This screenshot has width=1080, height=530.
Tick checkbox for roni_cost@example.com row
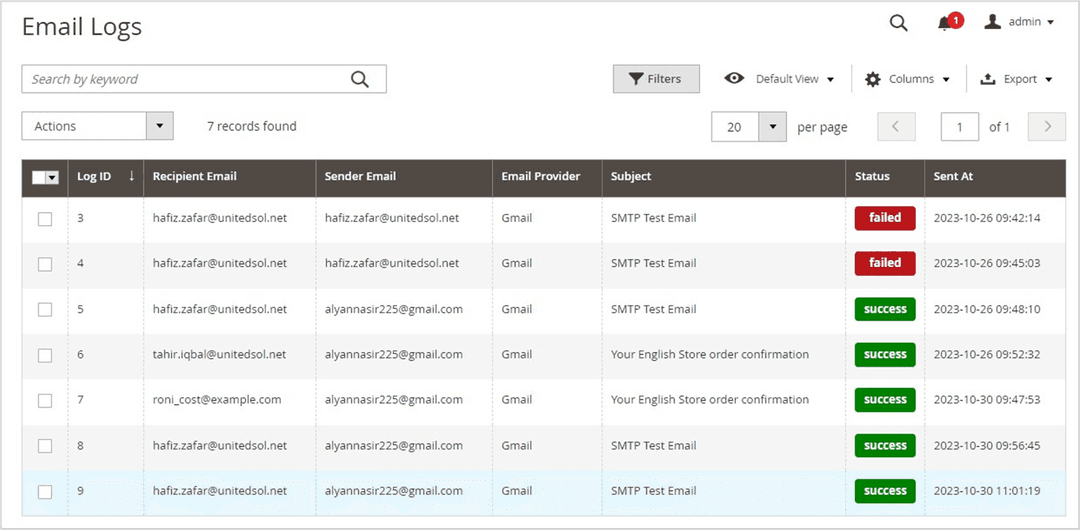(x=45, y=400)
